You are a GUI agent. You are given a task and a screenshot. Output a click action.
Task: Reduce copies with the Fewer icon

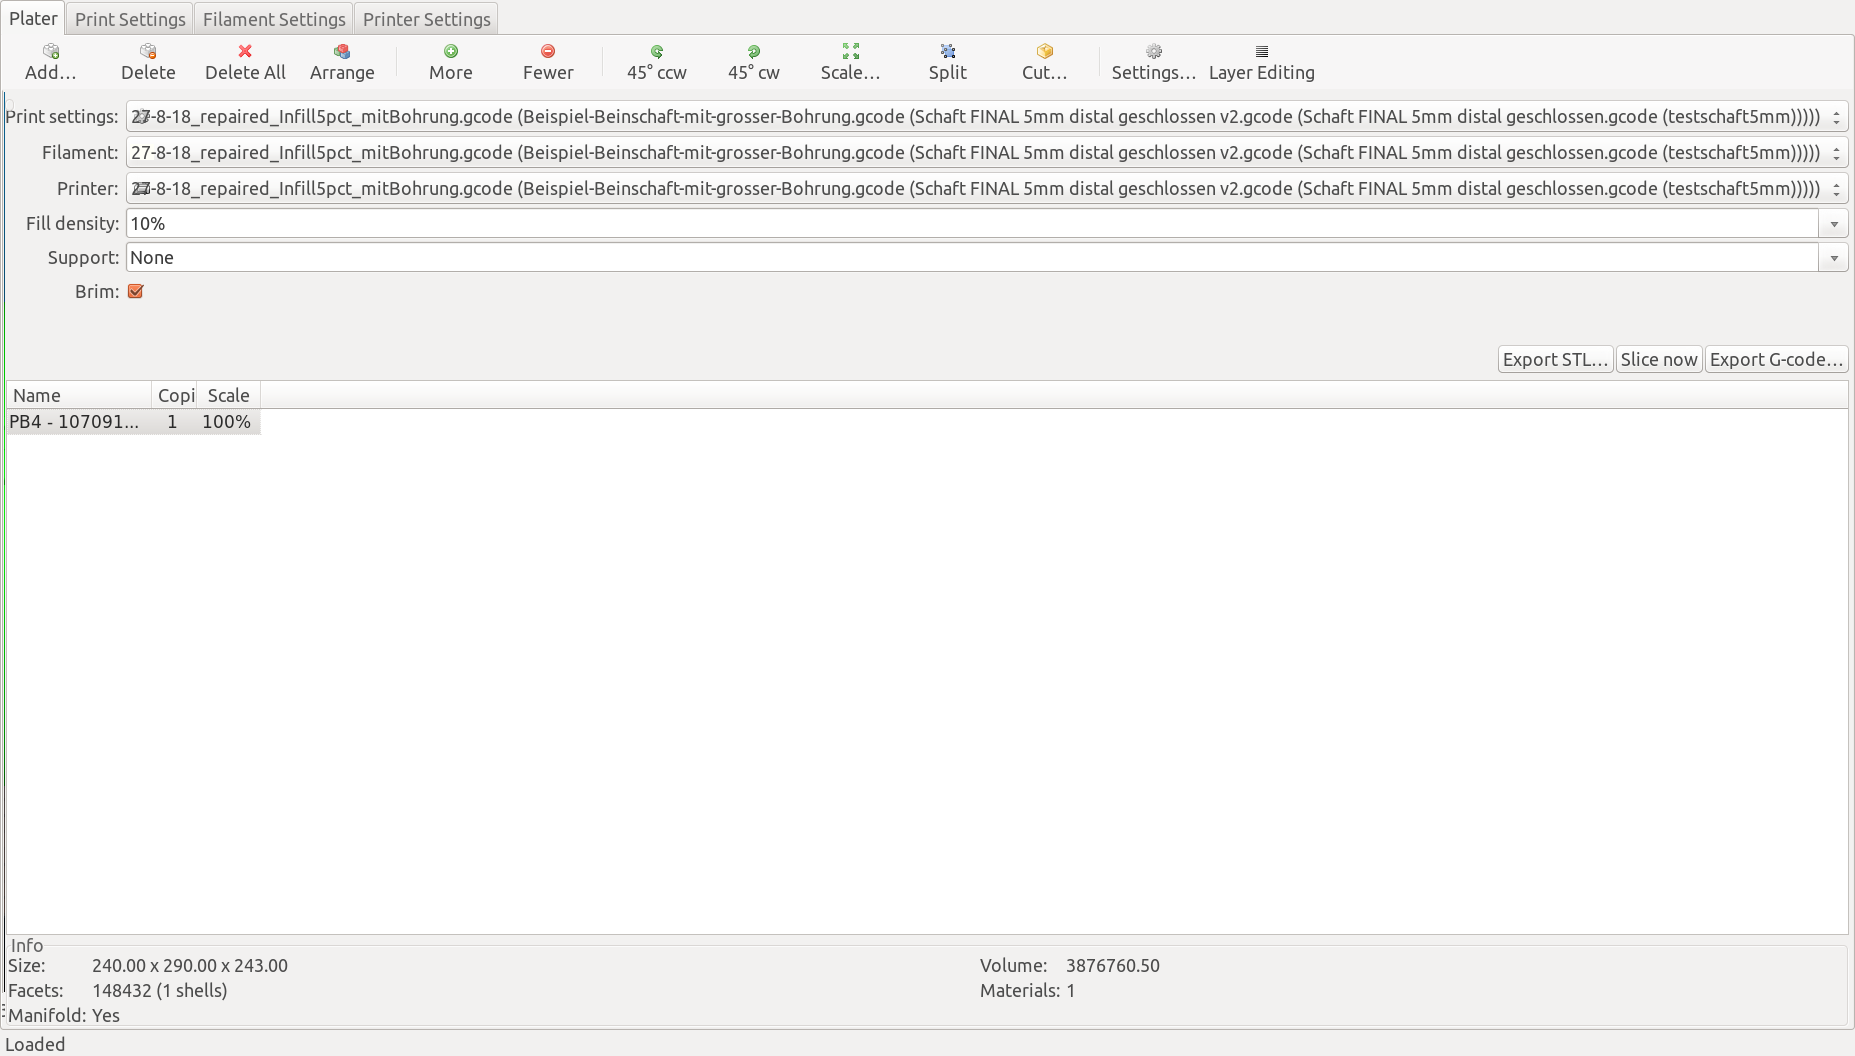tap(548, 51)
